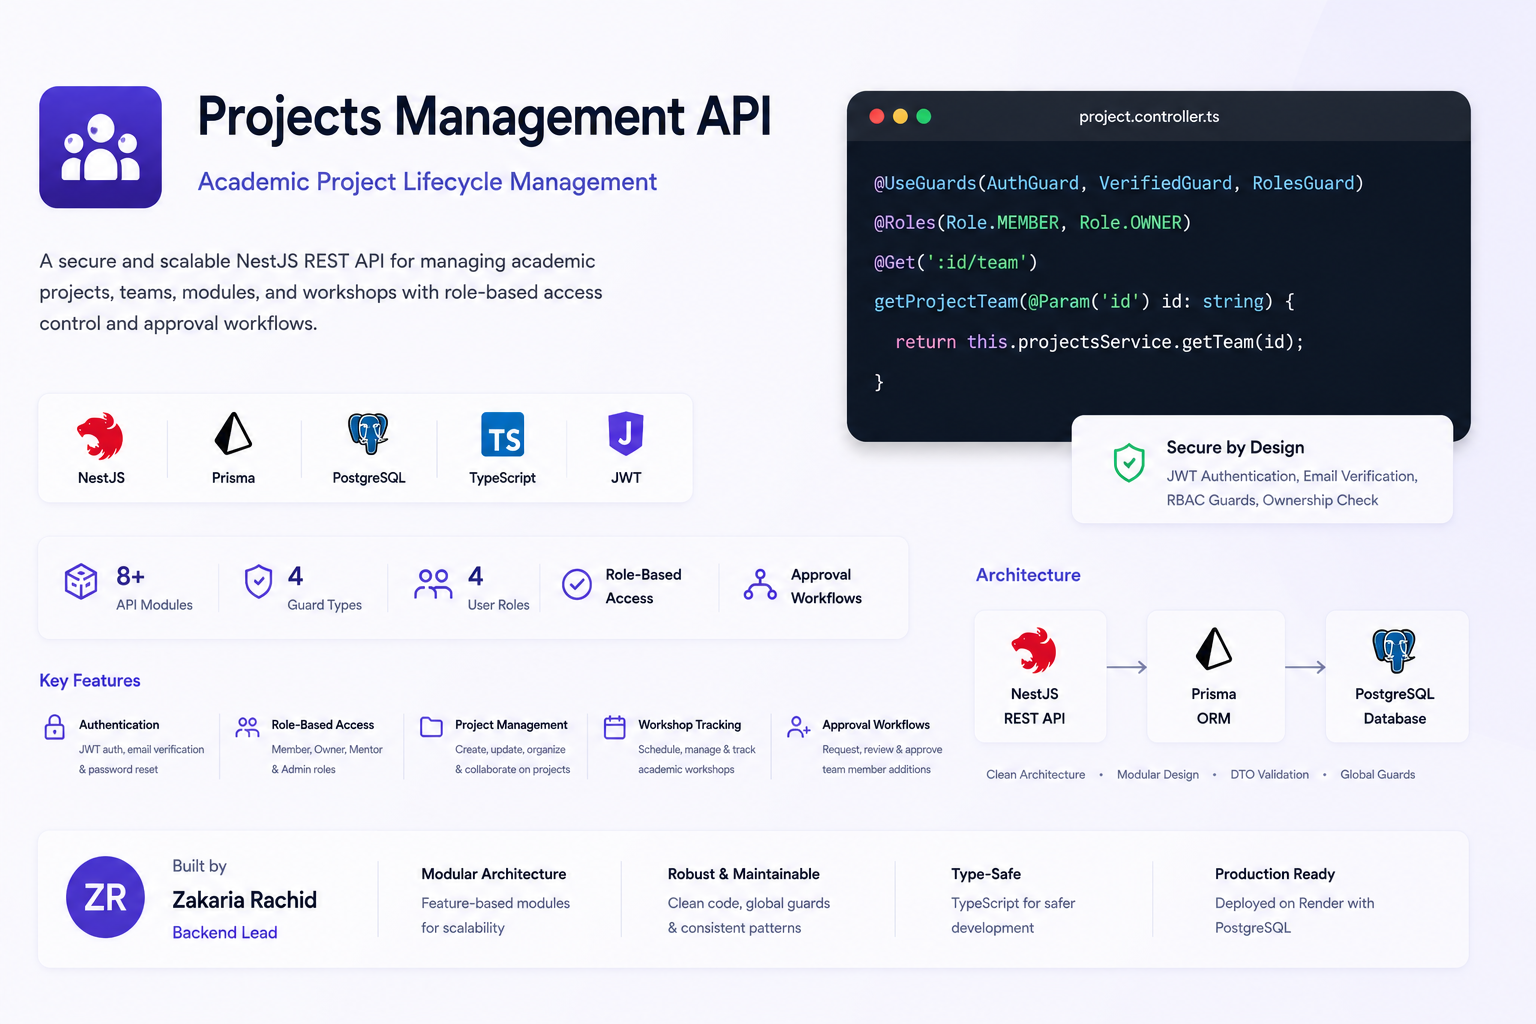Click the PostgreSQL Database architecture card label
The image size is (1536, 1024).
pyautogui.click(x=1394, y=706)
